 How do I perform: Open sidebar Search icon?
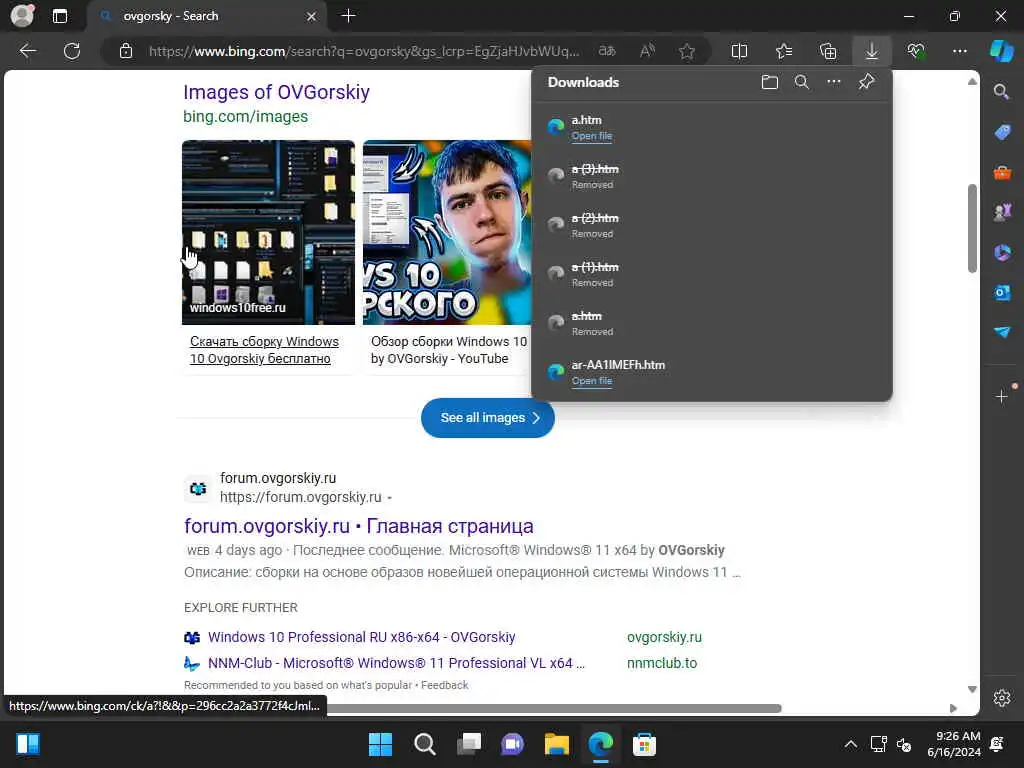click(1001, 91)
